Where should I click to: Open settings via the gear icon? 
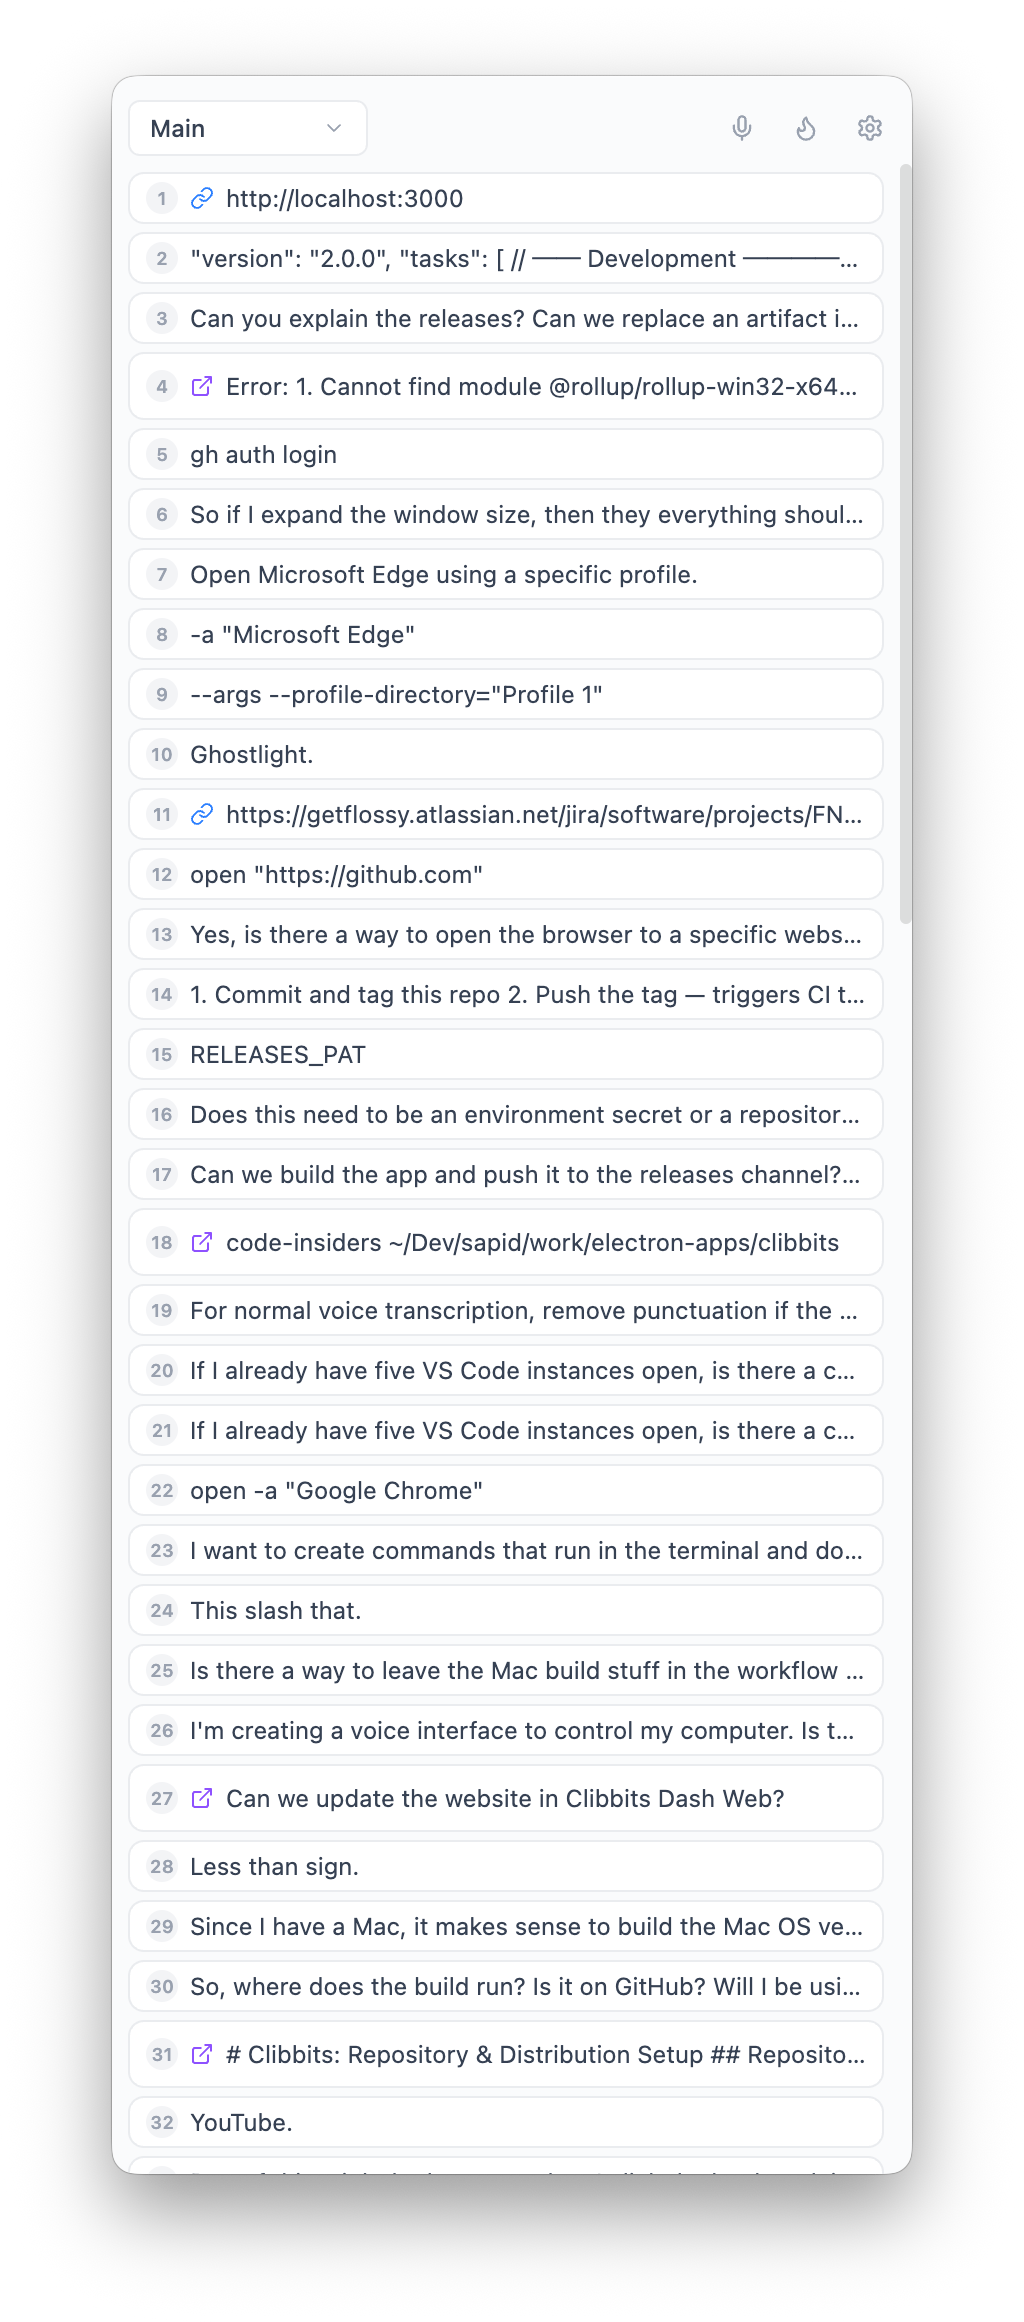[869, 128]
